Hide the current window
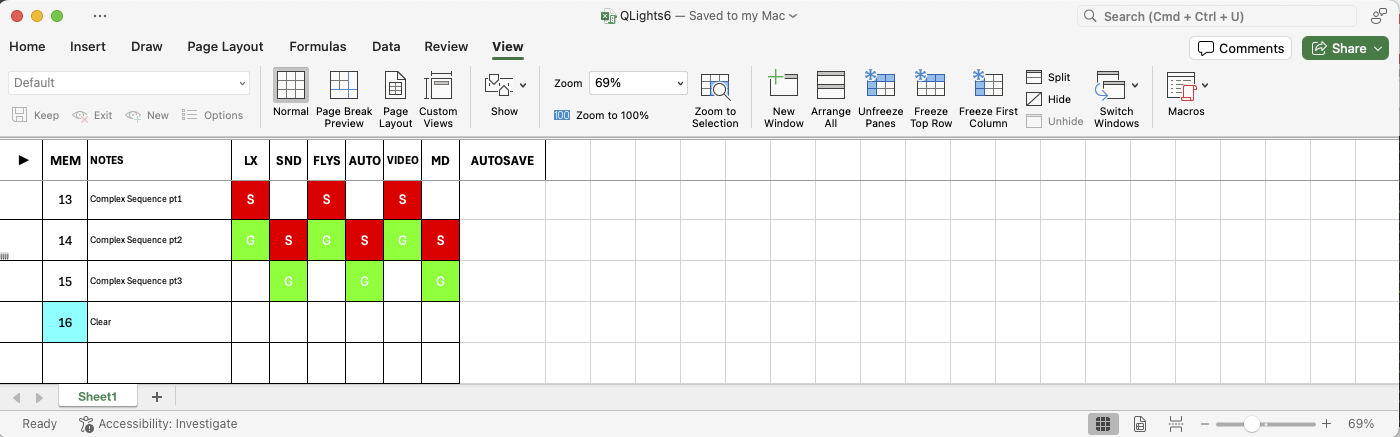The image size is (1400, 437). pos(1048,99)
